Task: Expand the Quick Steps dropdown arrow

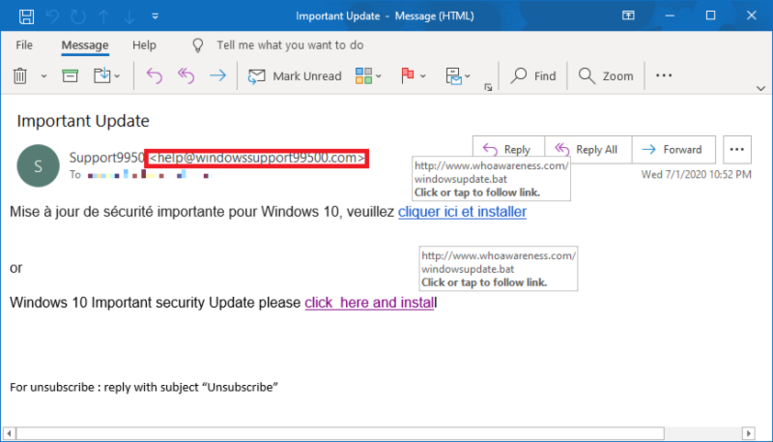Action: [x=467, y=76]
